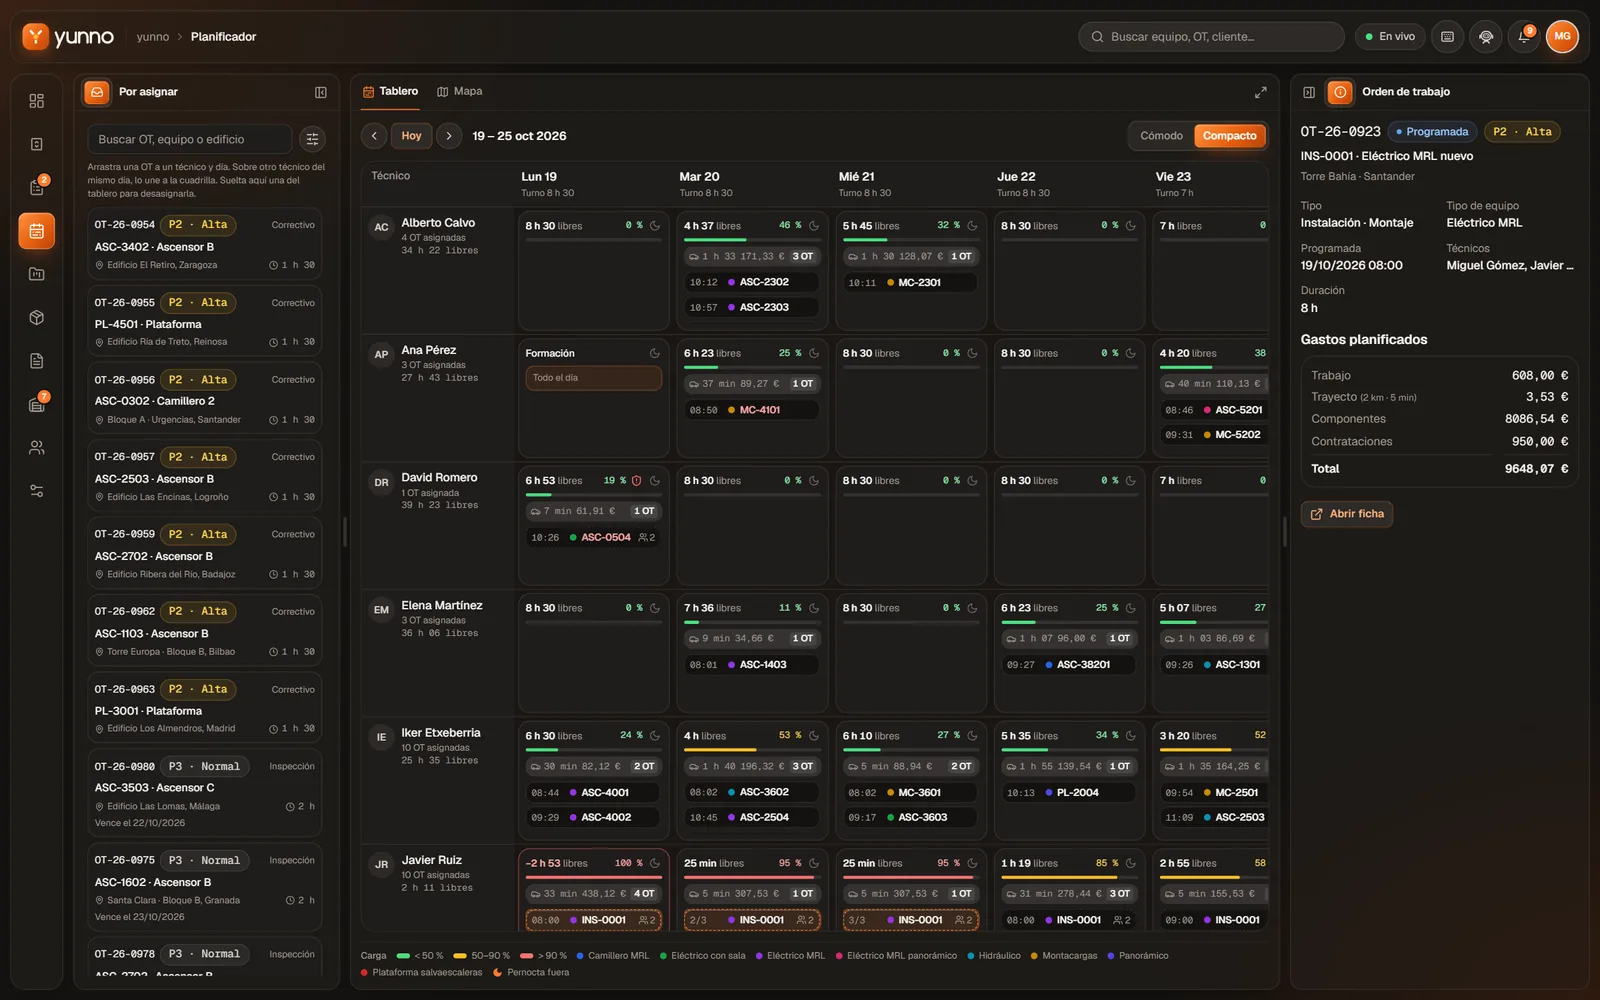
Task: Click the yunno breadcrumb link
Action: (153, 37)
